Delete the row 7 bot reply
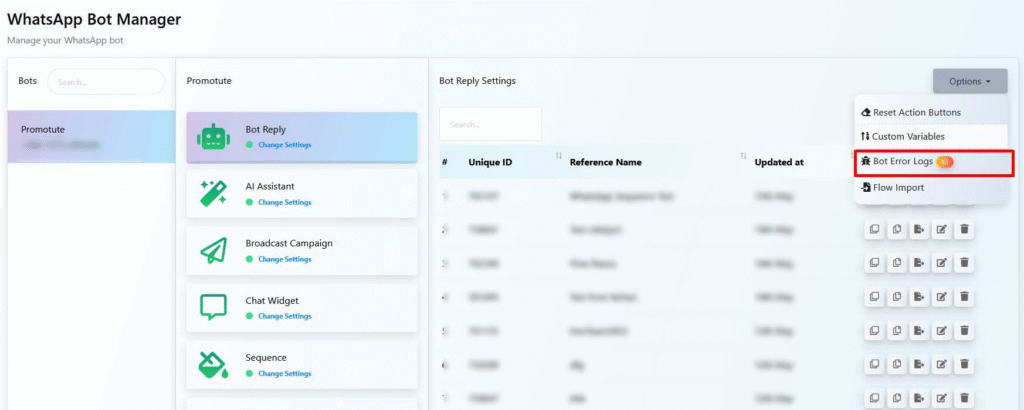 pyautogui.click(x=964, y=398)
